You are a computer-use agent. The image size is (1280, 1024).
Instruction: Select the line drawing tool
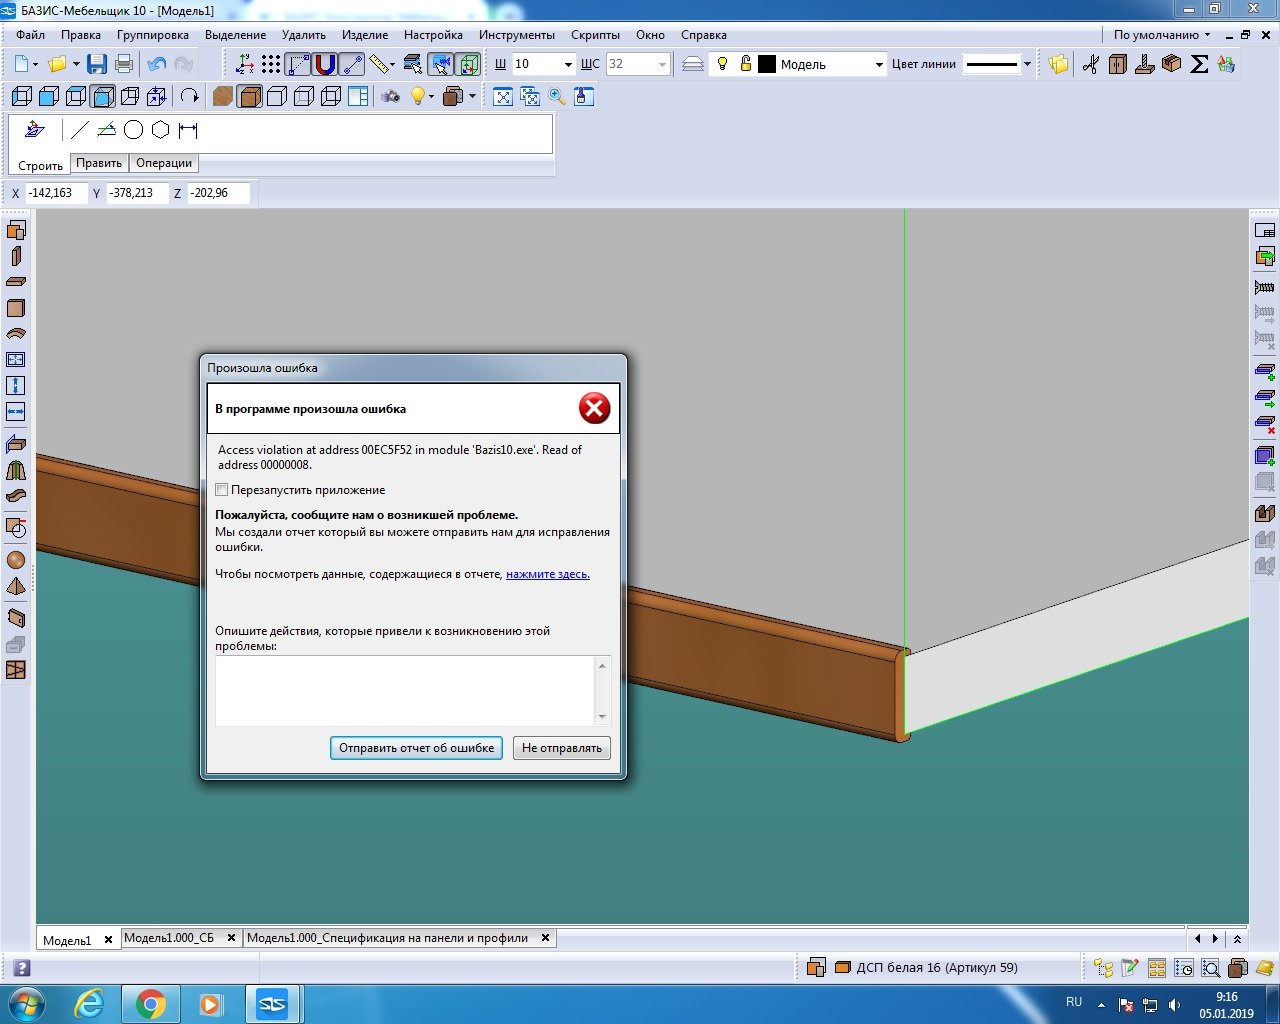coord(80,130)
